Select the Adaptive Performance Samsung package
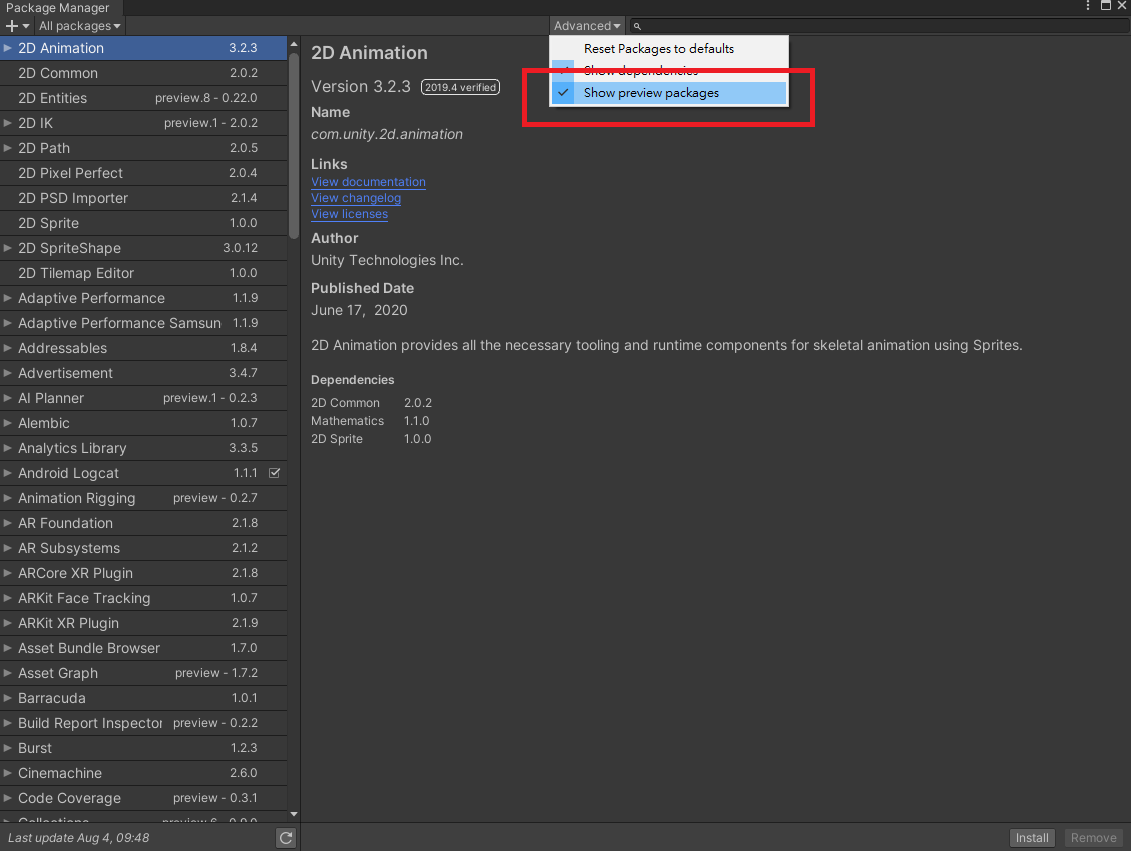1131x851 pixels. (144, 323)
